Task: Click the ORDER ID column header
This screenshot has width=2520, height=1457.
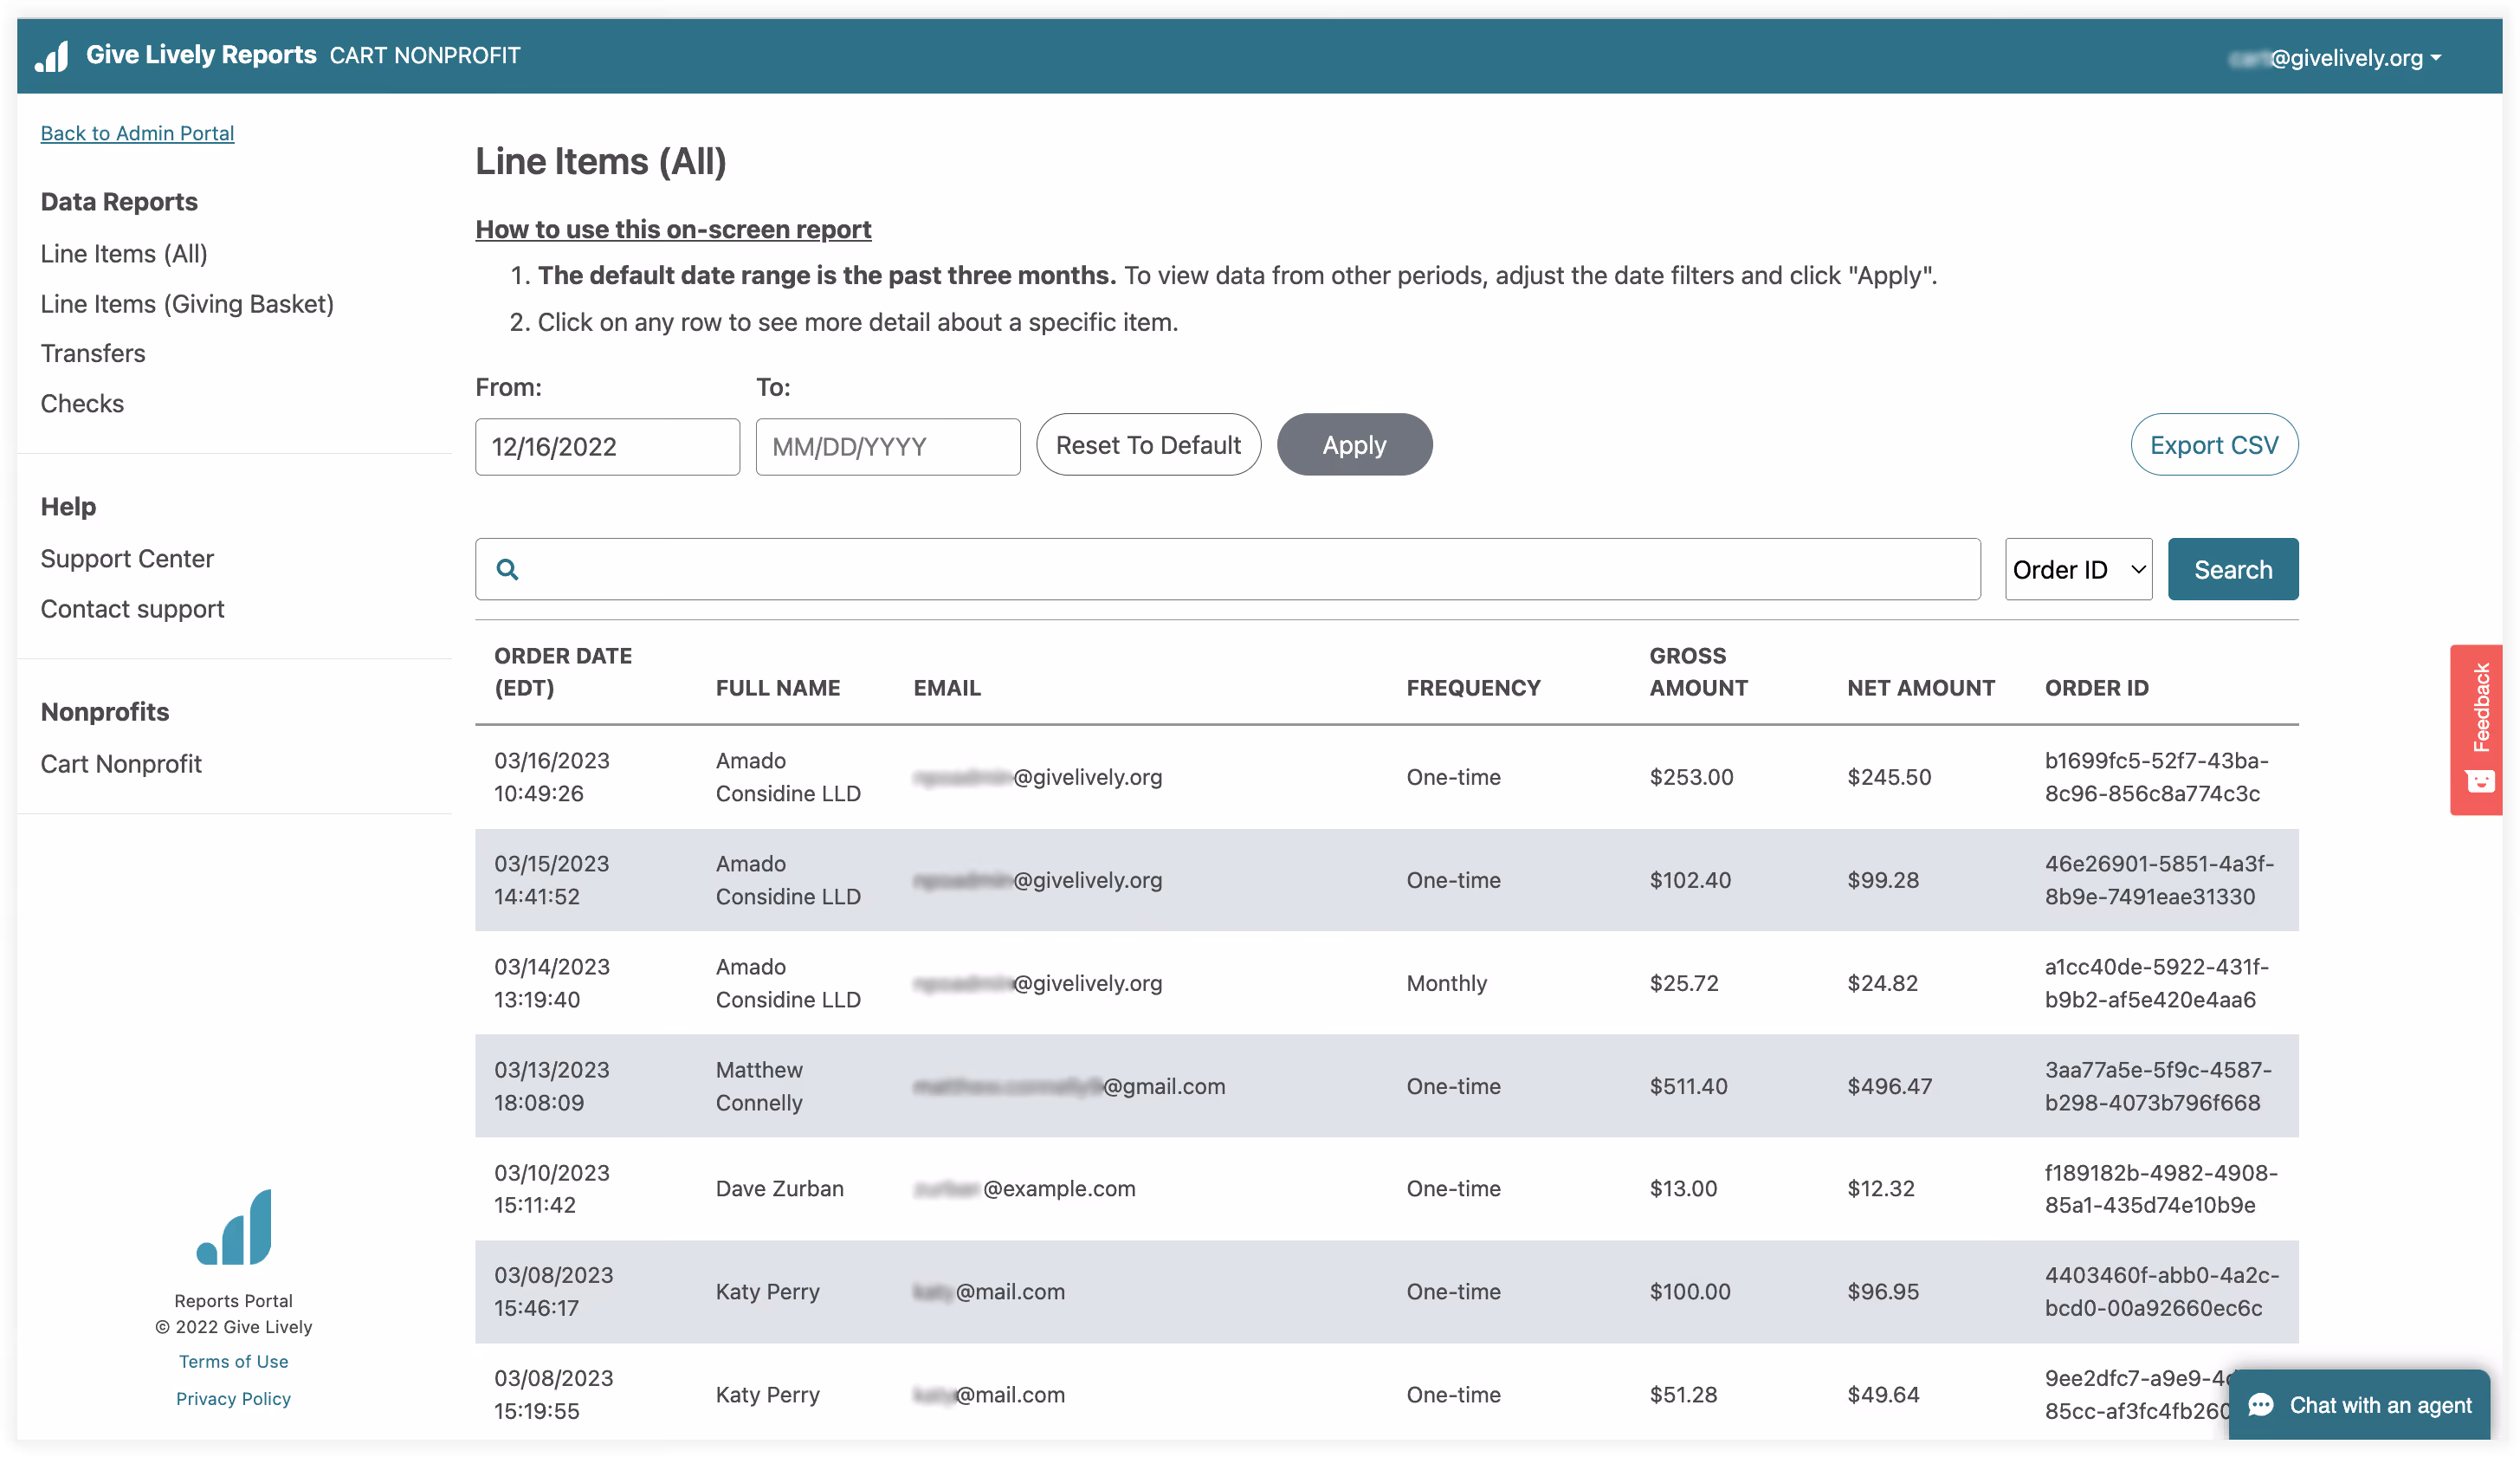Action: pyautogui.click(x=2096, y=688)
